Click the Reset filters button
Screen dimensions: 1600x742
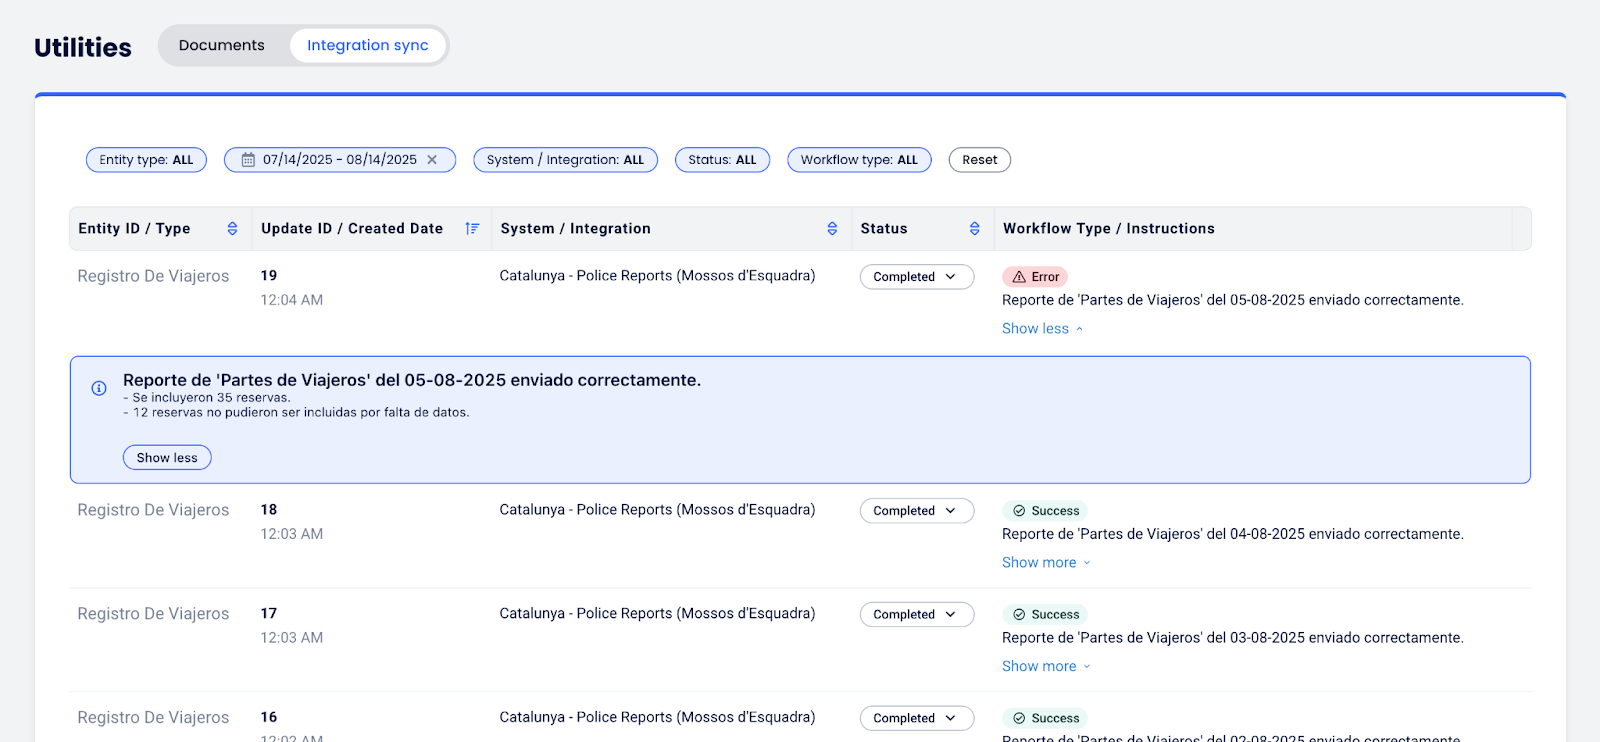[979, 160]
